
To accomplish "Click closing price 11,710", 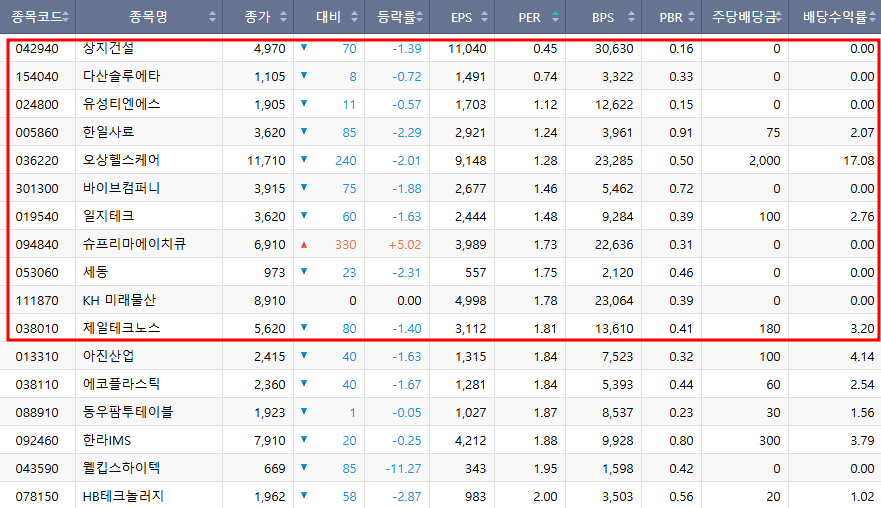I will 266,161.
